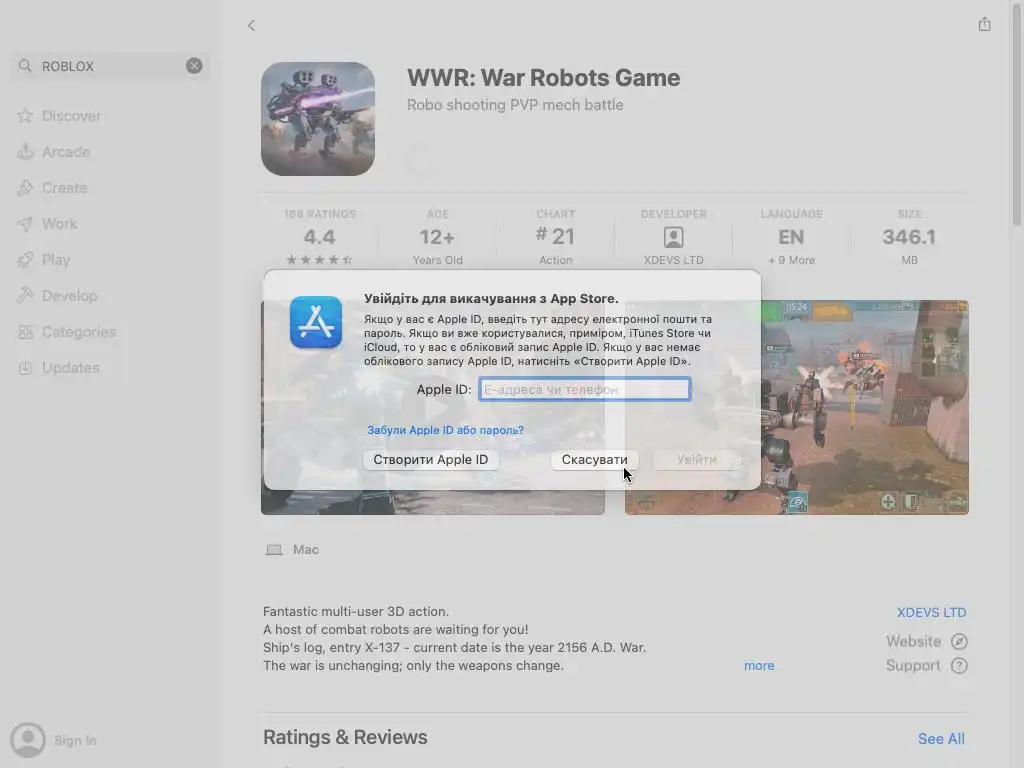Click the Work paper plane icon
1024x768 pixels.
25,223
